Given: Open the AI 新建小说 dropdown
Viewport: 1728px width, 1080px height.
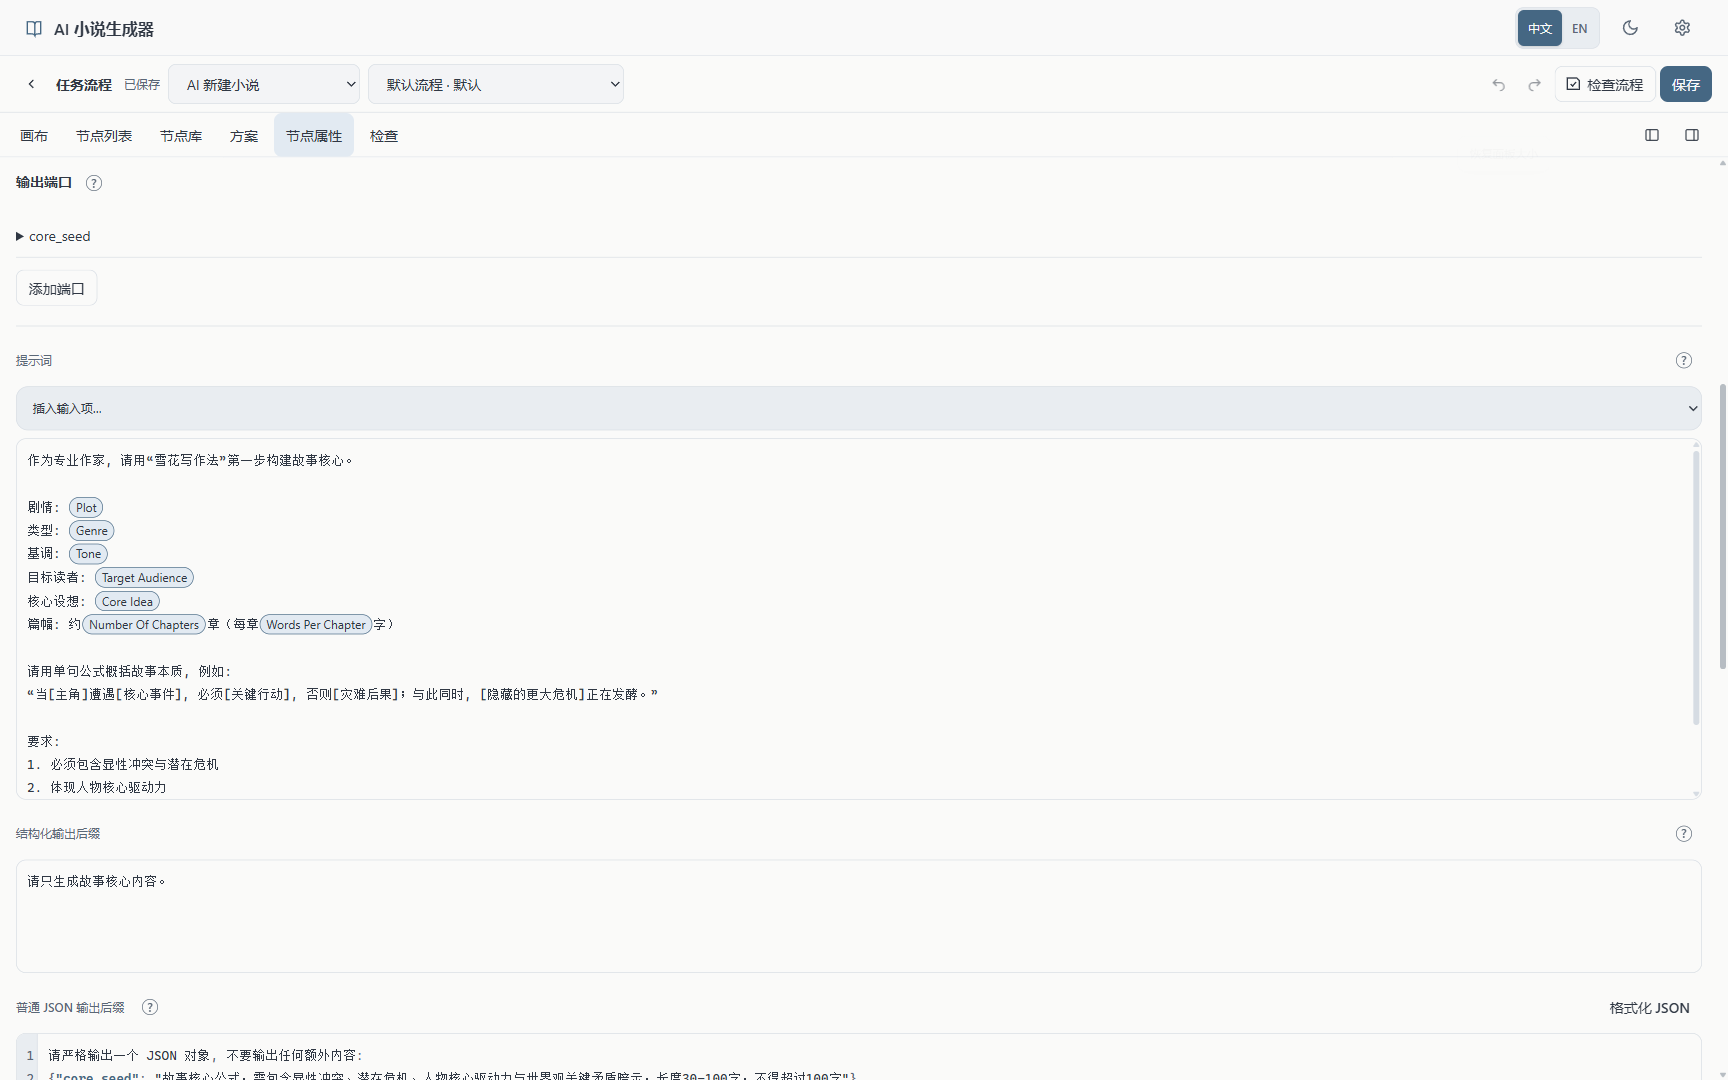Looking at the screenshot, I should coord(264,84).
